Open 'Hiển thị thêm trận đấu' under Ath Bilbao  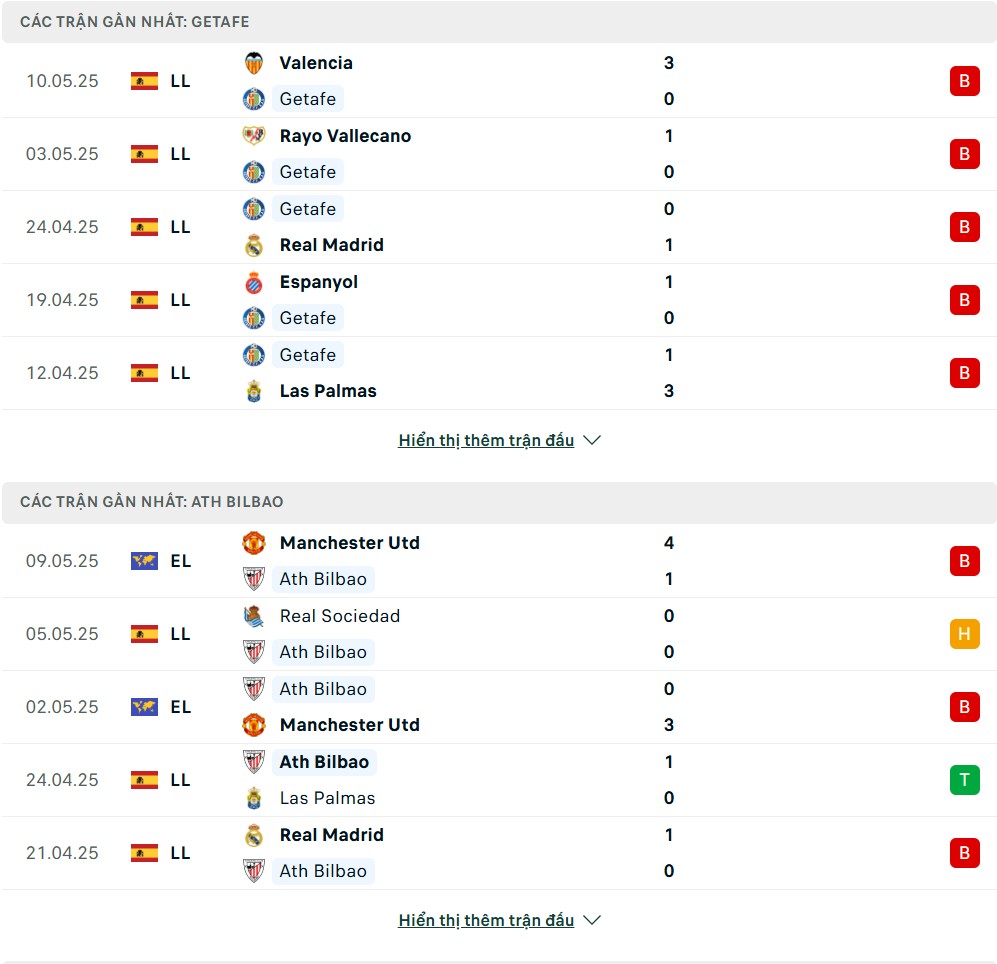tap(486, 920)
